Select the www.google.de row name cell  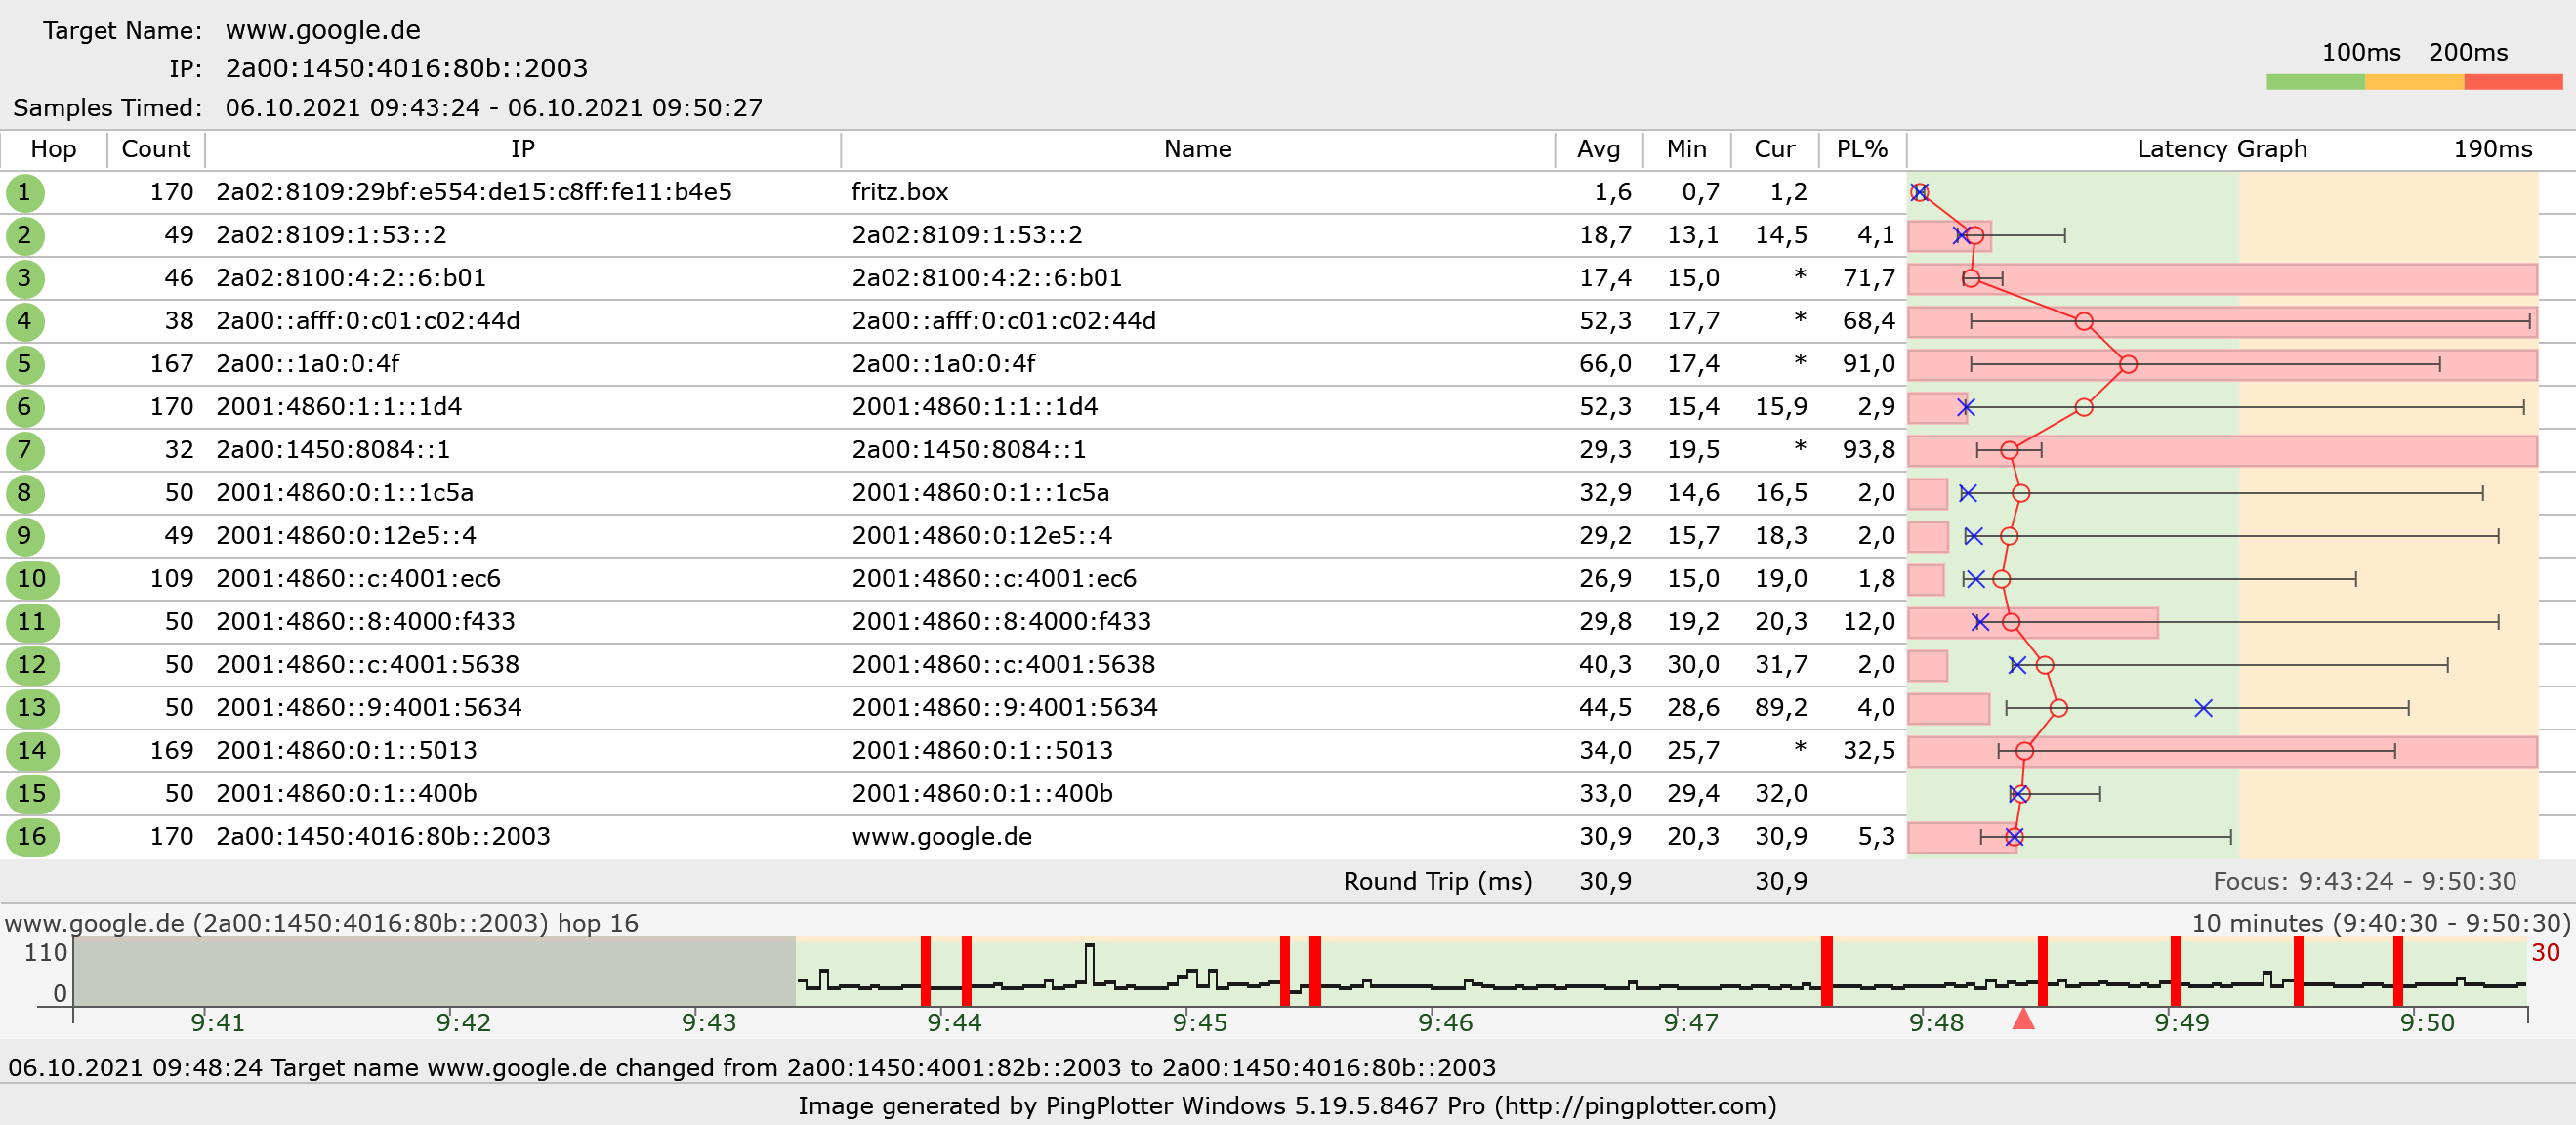[941, 837]
